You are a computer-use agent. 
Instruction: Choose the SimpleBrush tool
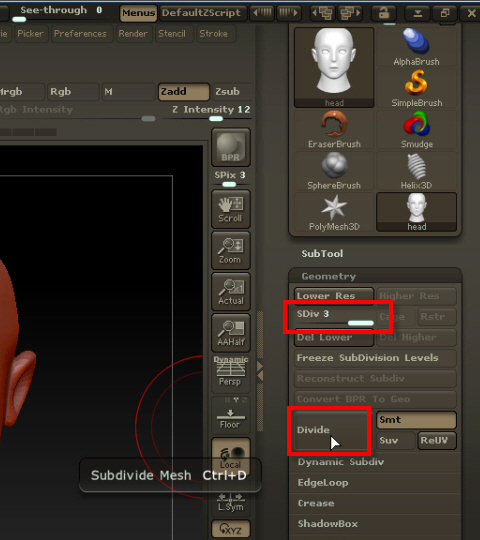(416, 88)
